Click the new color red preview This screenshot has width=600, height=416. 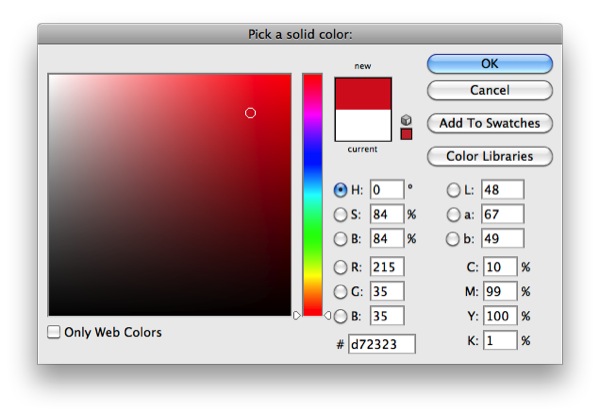363,94
